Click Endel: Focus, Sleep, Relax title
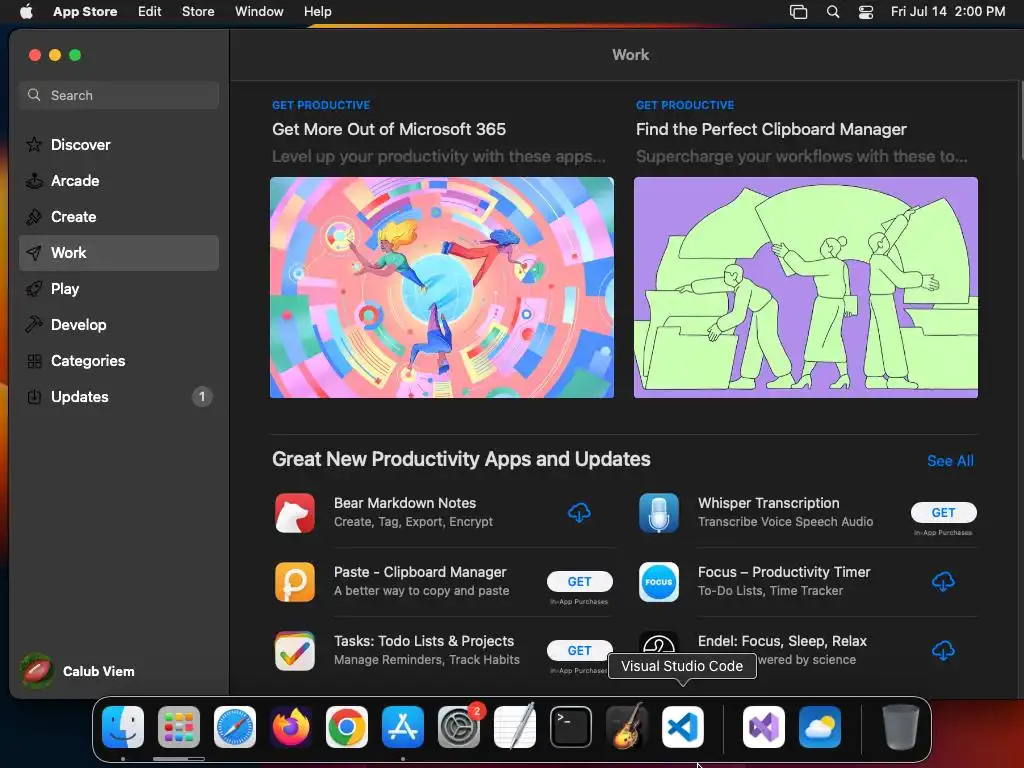The image size is (1024, 768). 782,641
